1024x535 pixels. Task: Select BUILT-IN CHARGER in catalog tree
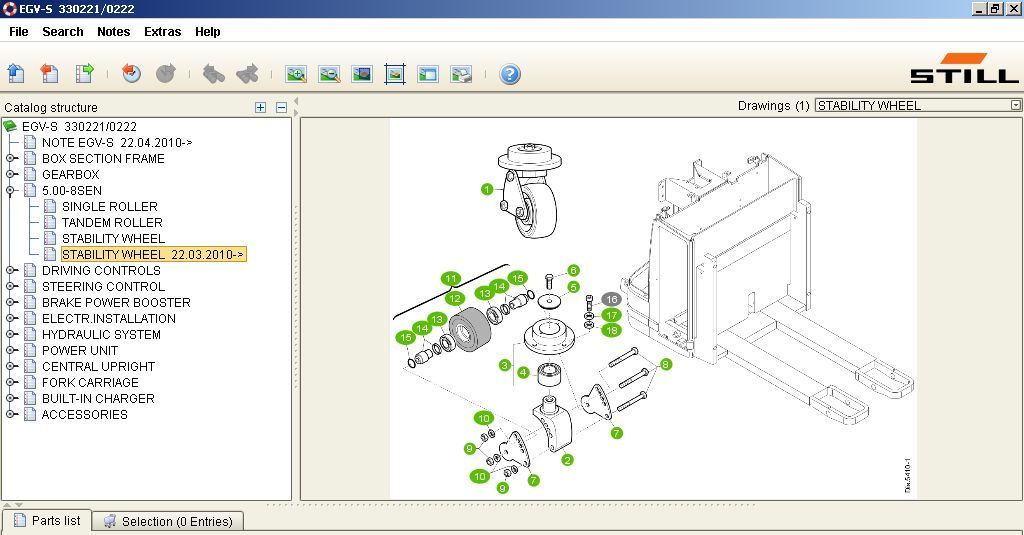coord(98,398)
